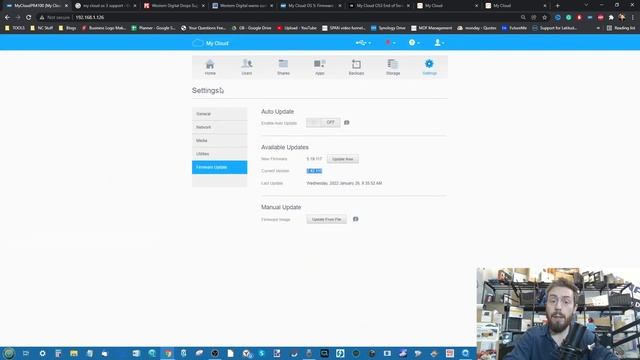Open the Reading list button
640x360 pixels.
point(621,28)
